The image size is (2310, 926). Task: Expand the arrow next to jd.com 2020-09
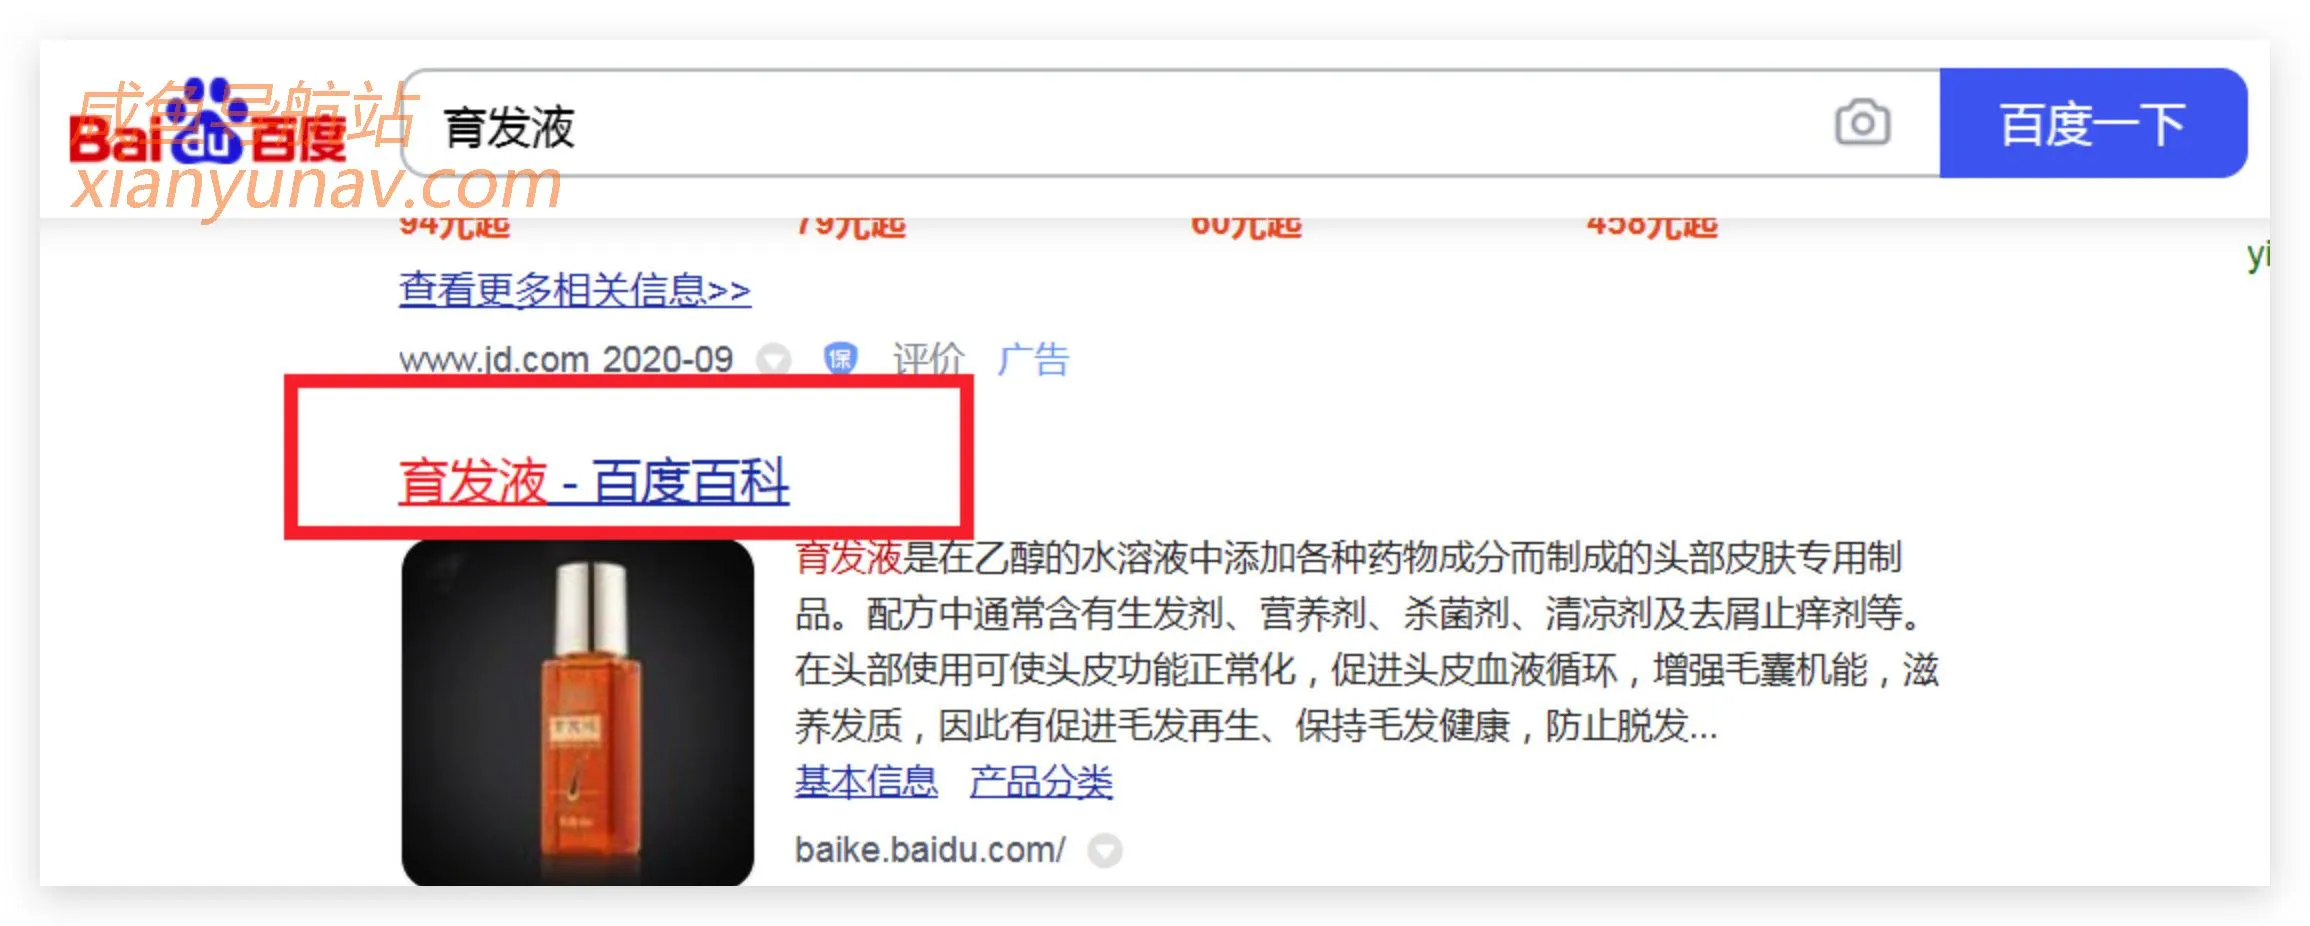coord(773,359)
